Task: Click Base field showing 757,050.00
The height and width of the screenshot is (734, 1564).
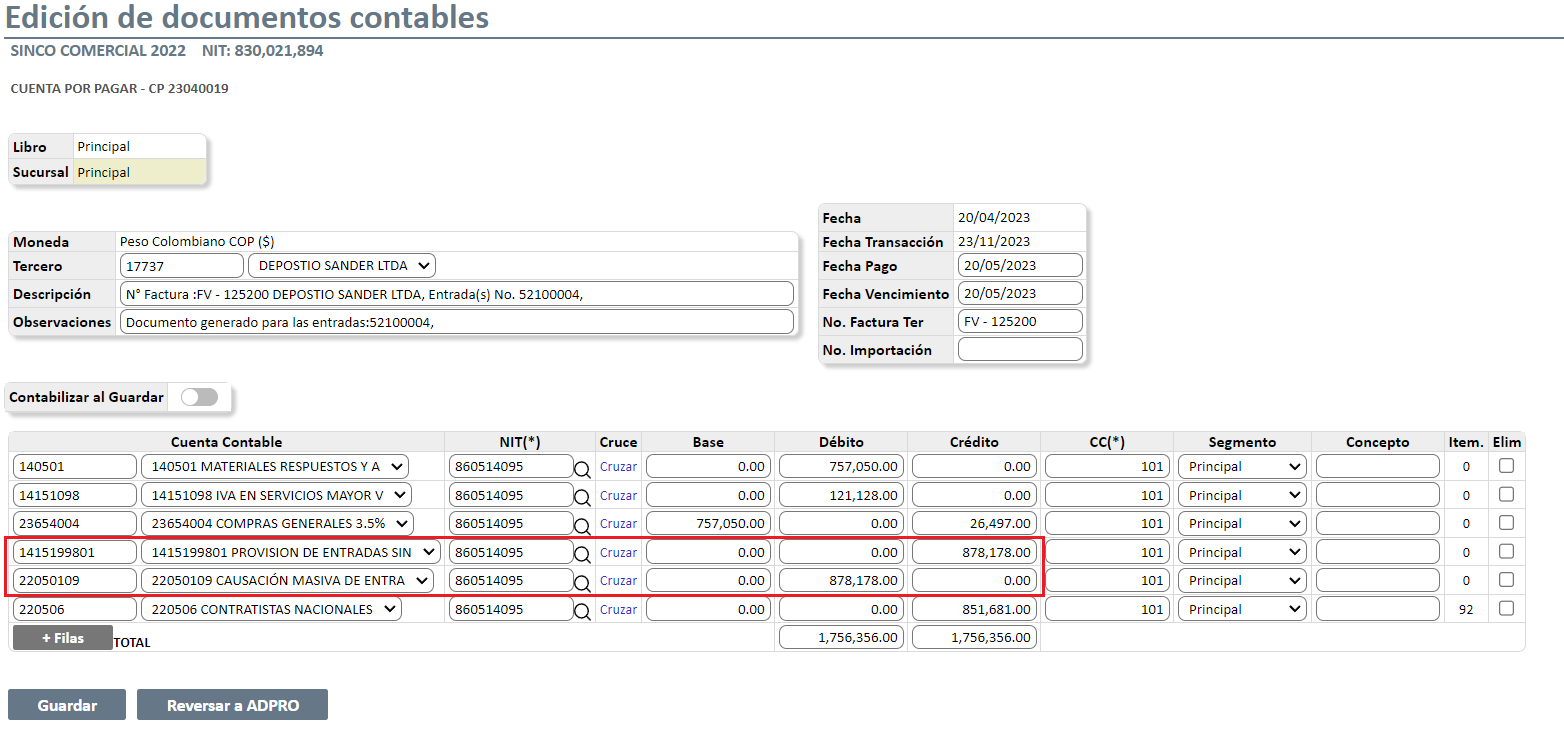Action: pos(708,523)
